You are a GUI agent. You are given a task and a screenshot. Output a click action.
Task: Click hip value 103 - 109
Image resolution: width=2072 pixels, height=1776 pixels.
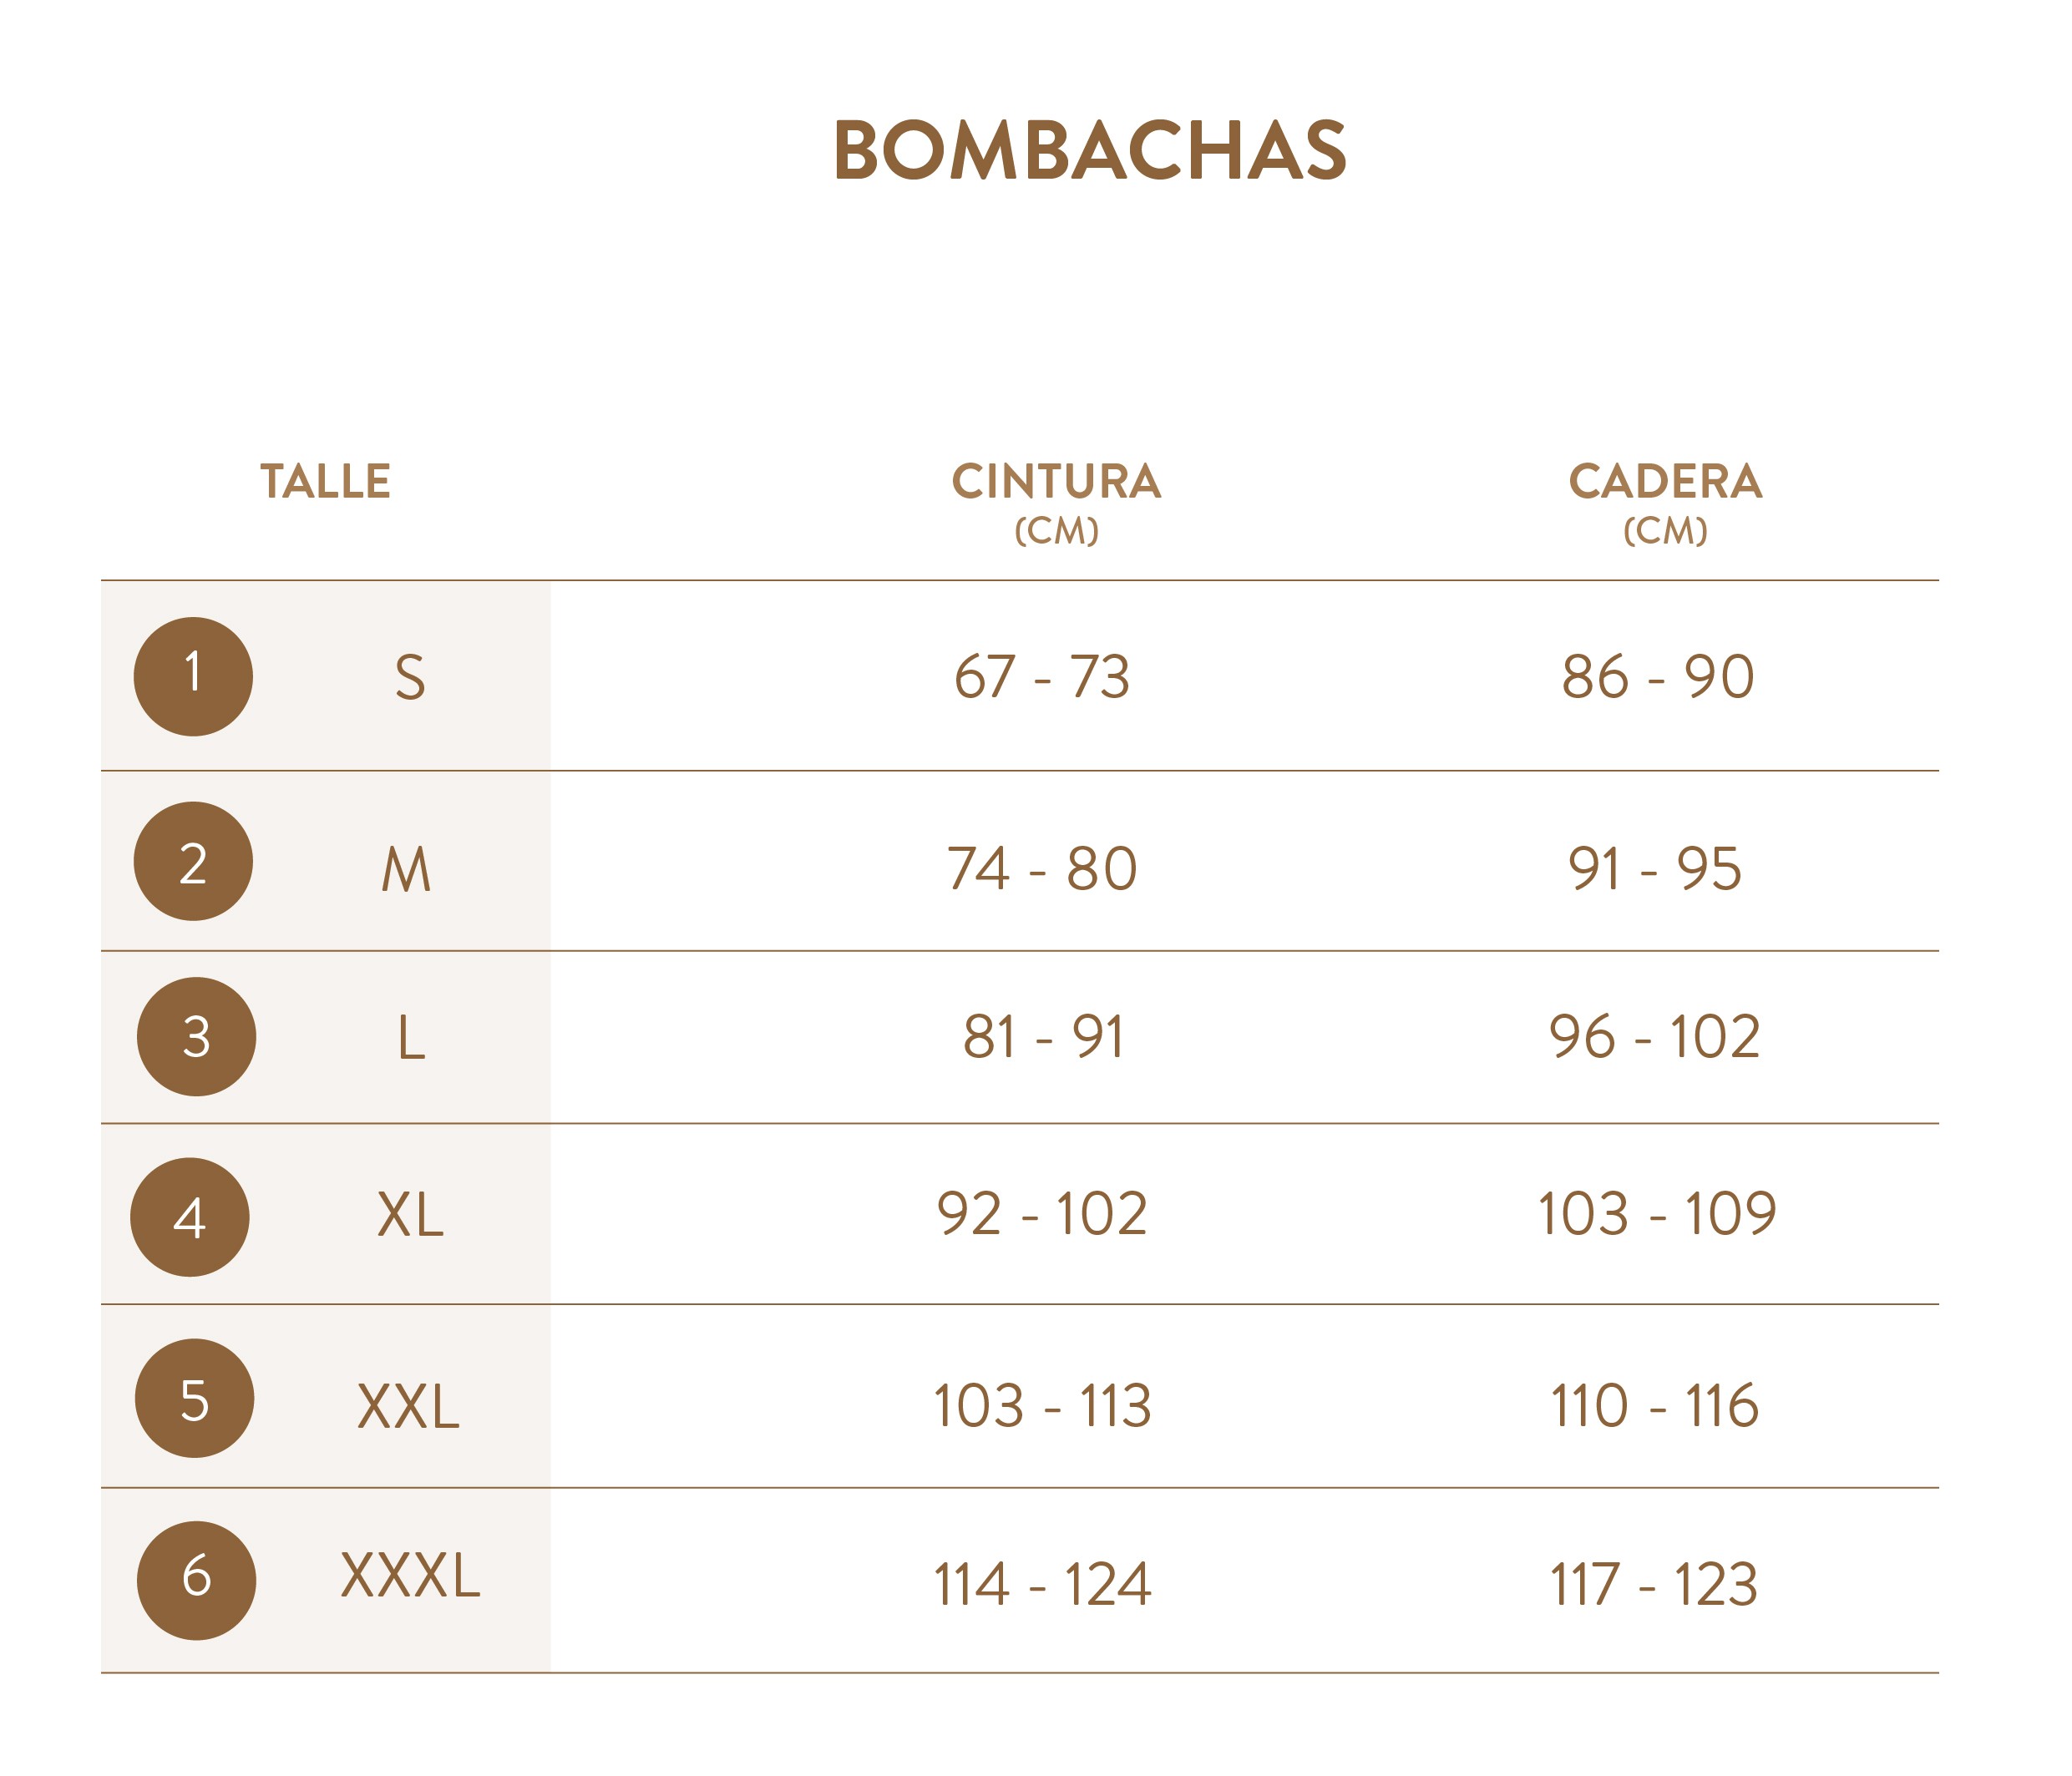click(x=1657, y=1214)
